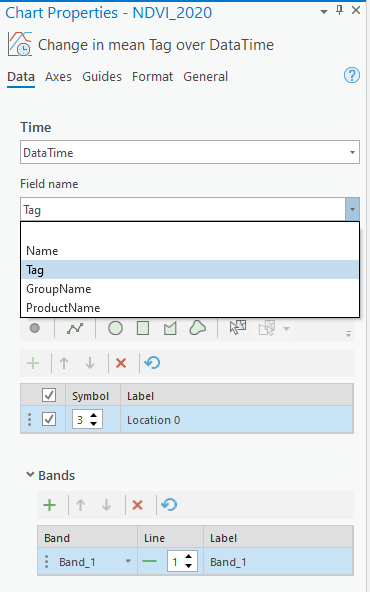Toggle the header select-all checkbox

click(49, 395)
